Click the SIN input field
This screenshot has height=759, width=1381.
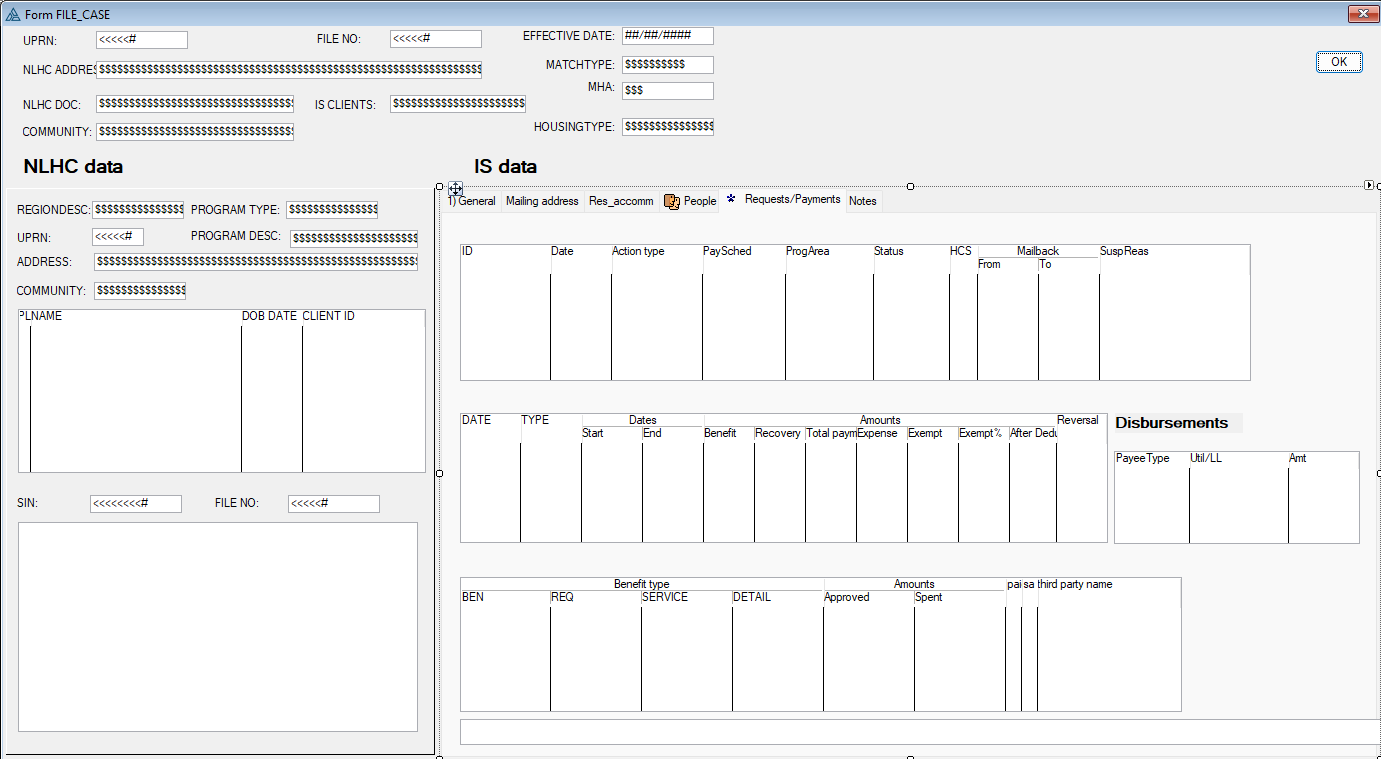pyautogui.click(x=135, y=504)
